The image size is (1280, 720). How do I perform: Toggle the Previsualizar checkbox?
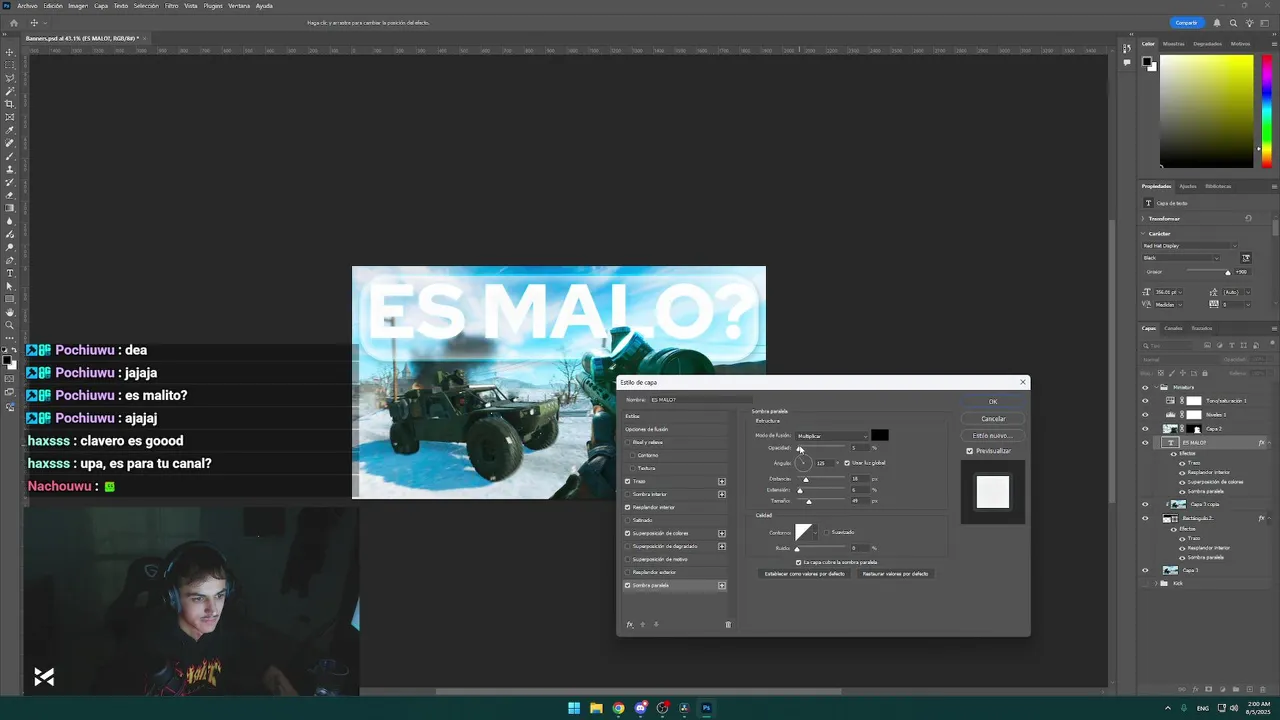(970, 451)
